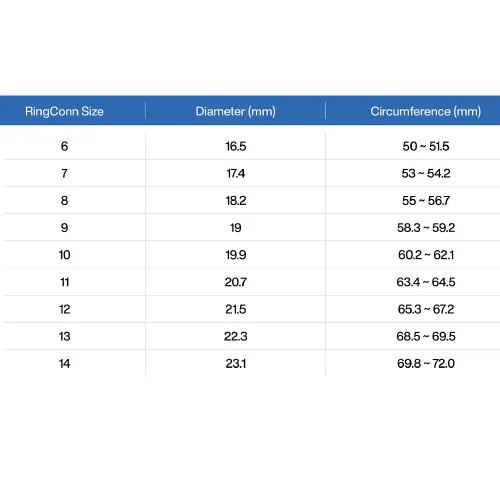Screen dimensions: 500x500
Task: Click the 19.9 diameter value
Action: 236,255
